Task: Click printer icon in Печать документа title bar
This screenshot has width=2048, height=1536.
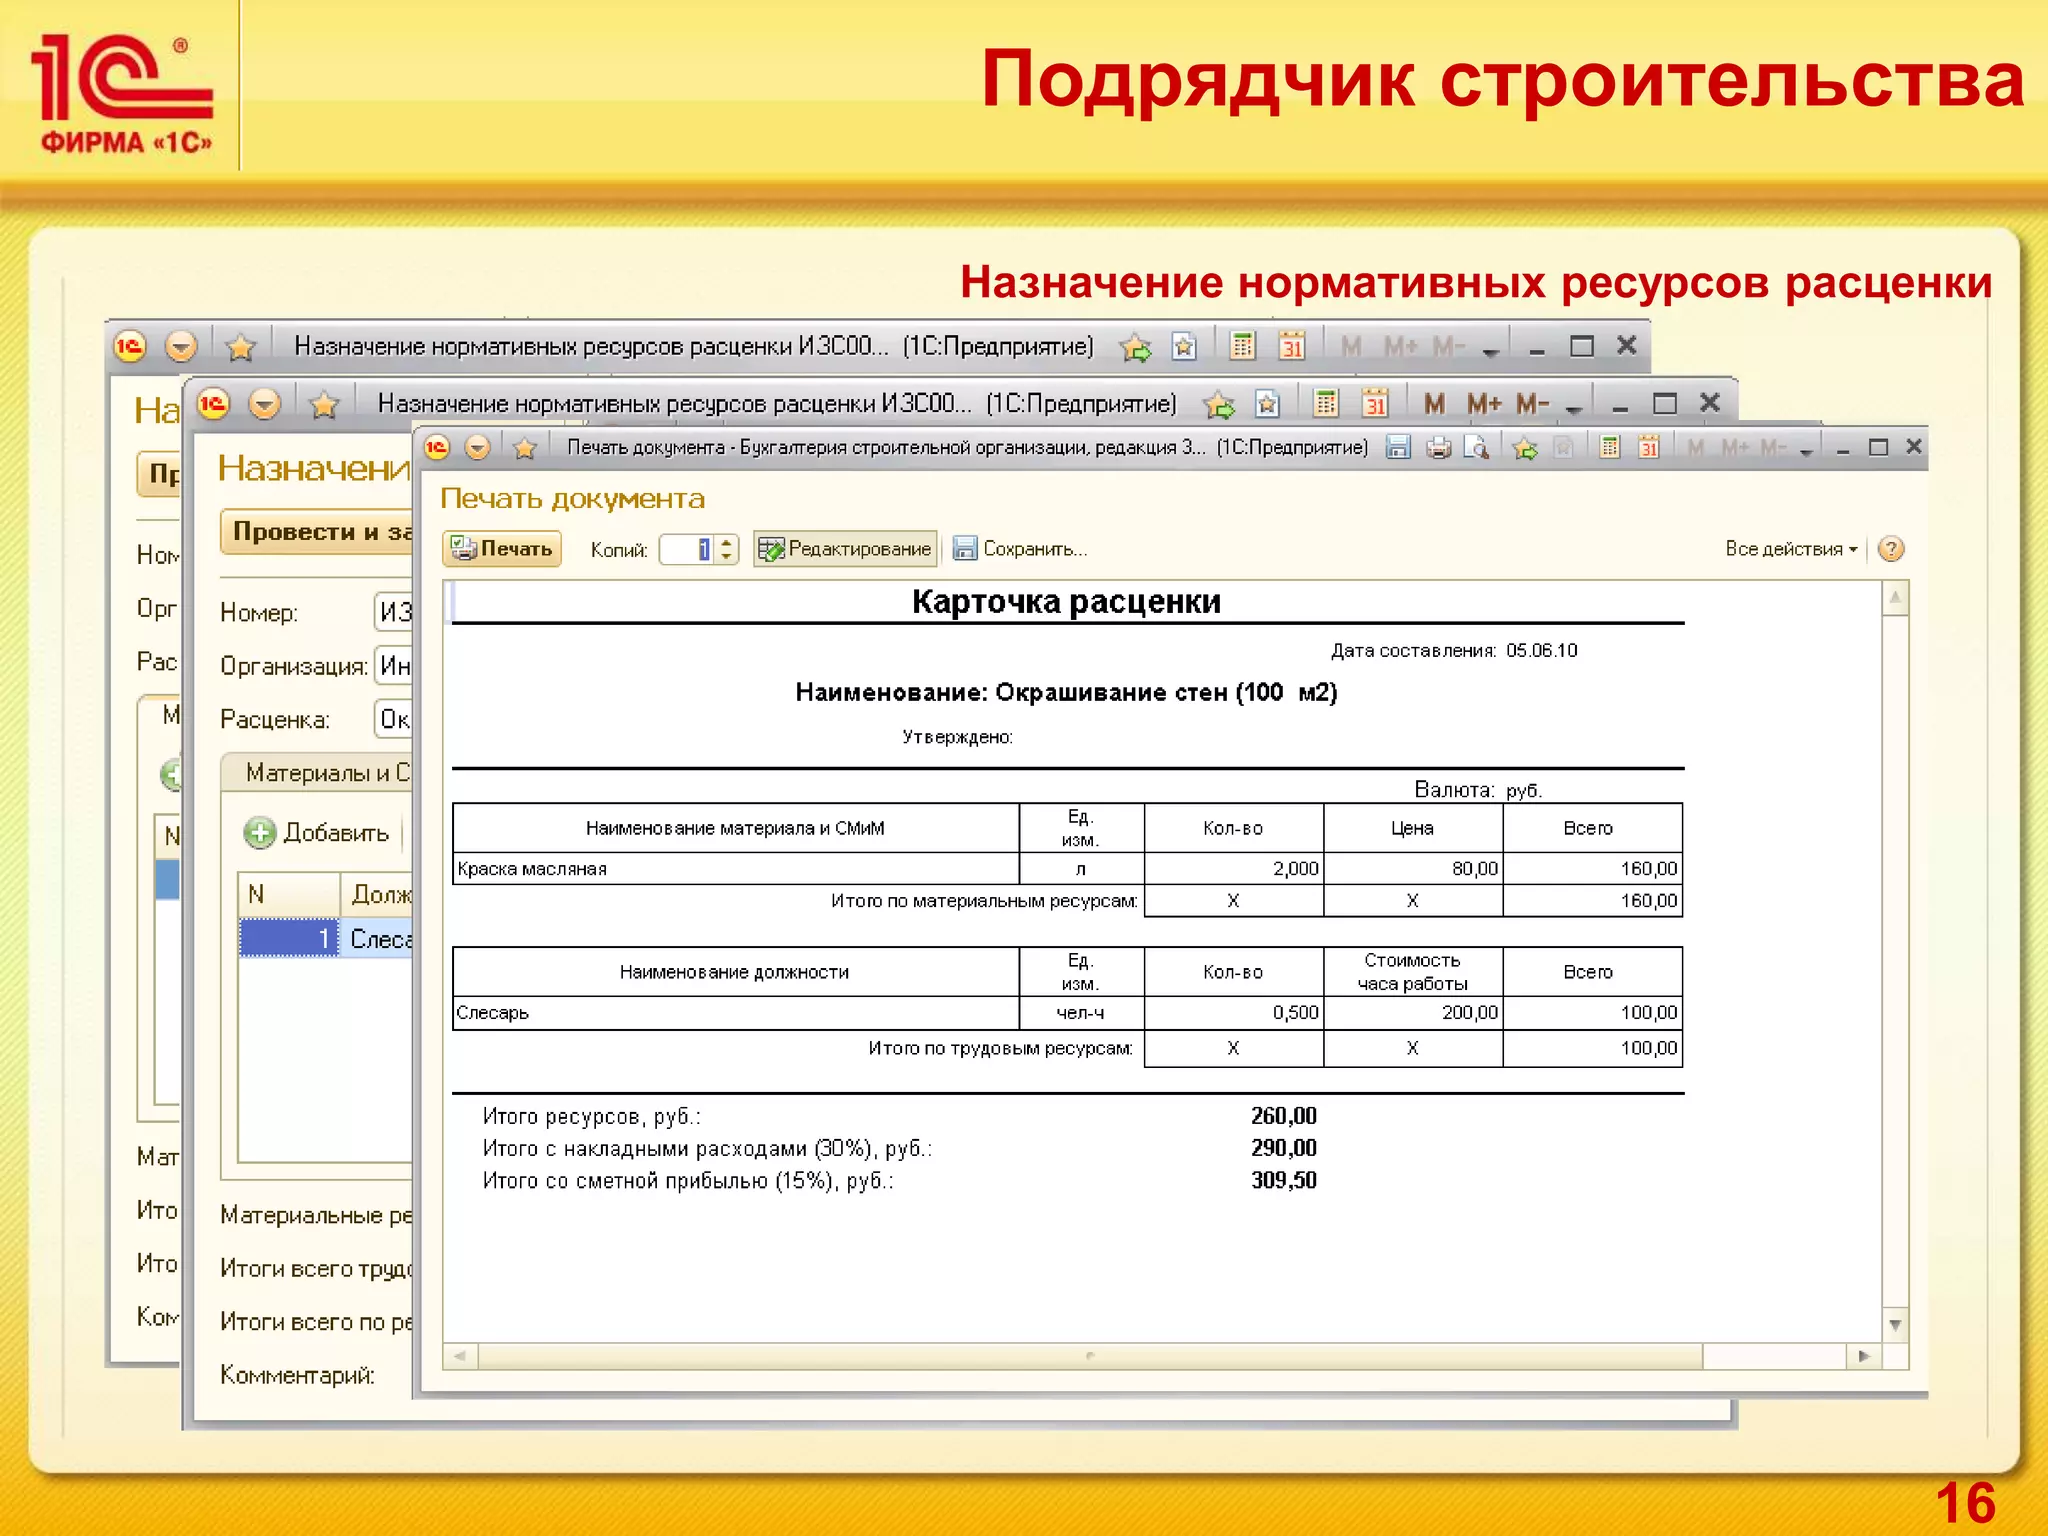Action: click(1438, 447)
